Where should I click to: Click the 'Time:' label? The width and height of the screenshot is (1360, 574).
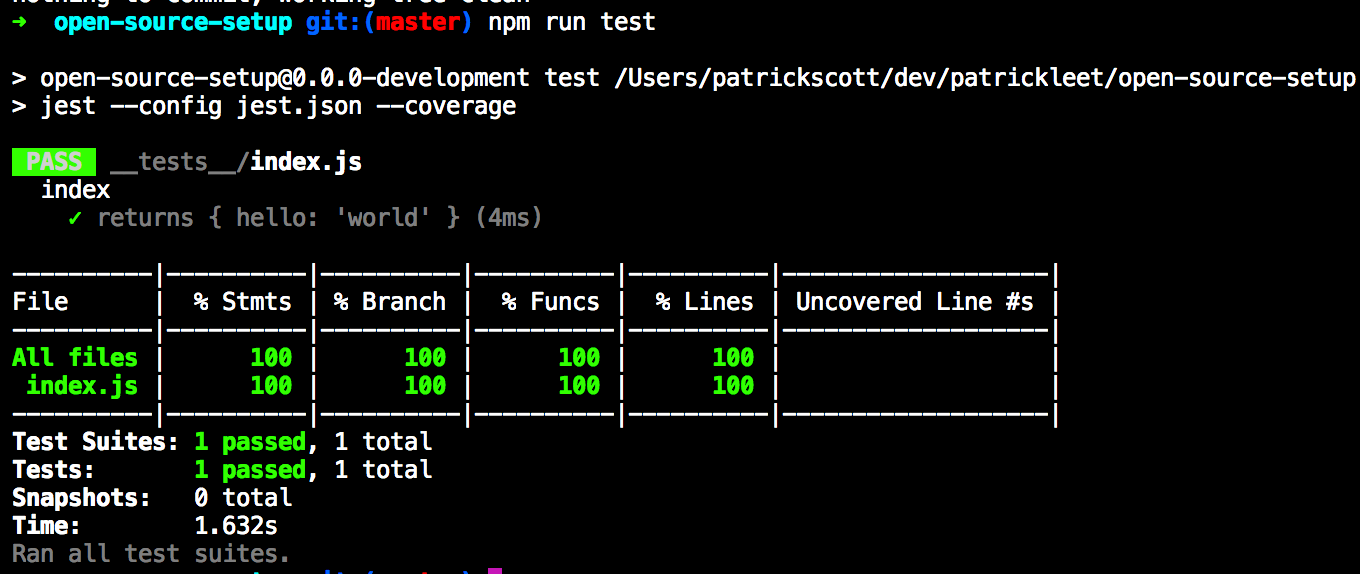pos(47,526)
